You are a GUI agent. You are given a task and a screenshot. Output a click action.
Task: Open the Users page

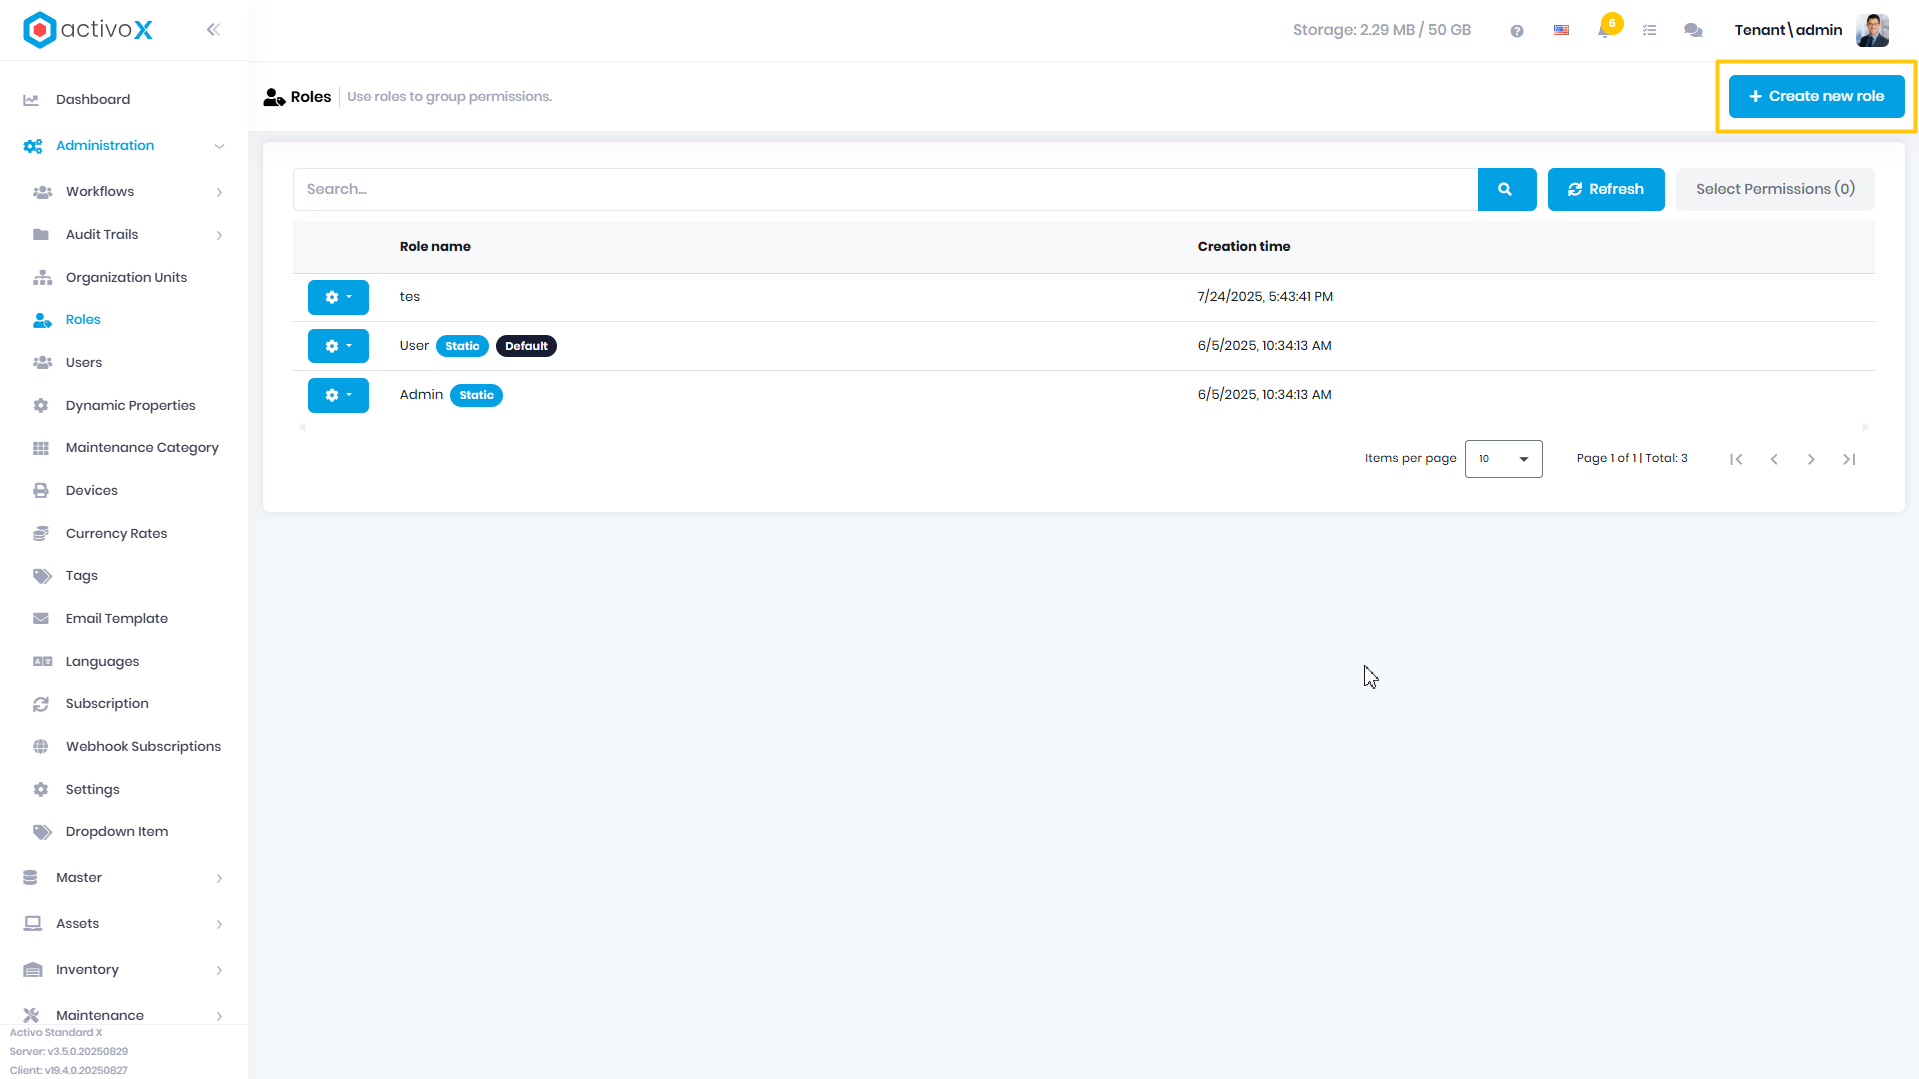coord(84,363)
